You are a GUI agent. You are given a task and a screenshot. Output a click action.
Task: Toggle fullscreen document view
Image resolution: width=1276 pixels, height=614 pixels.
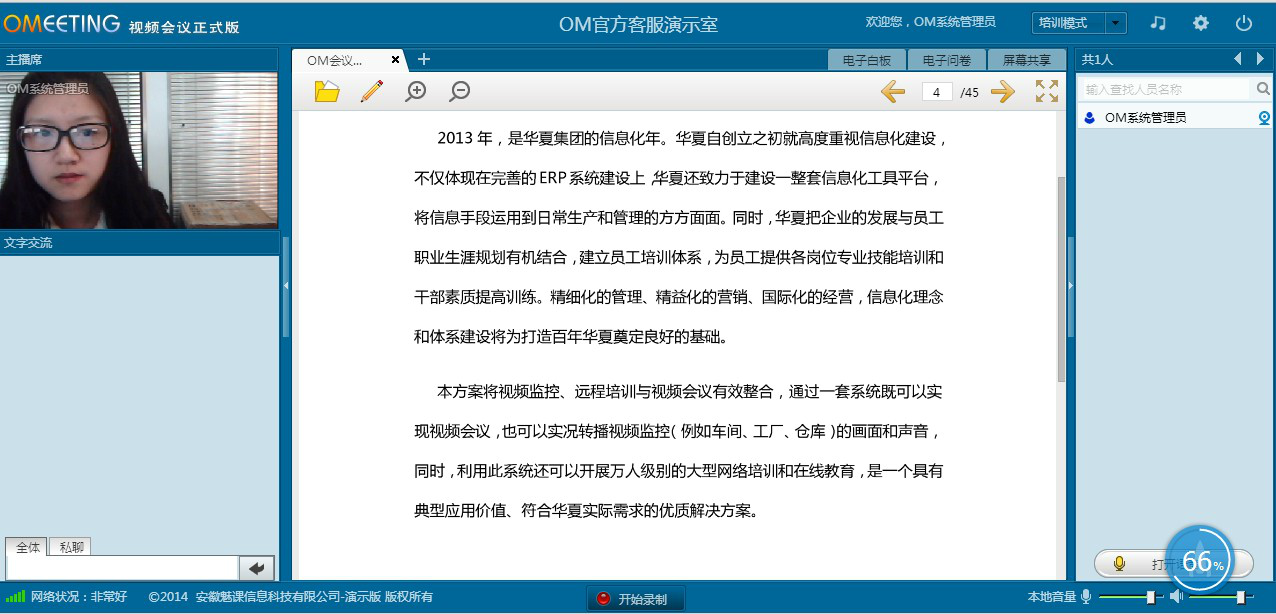tap(1047, 91)
